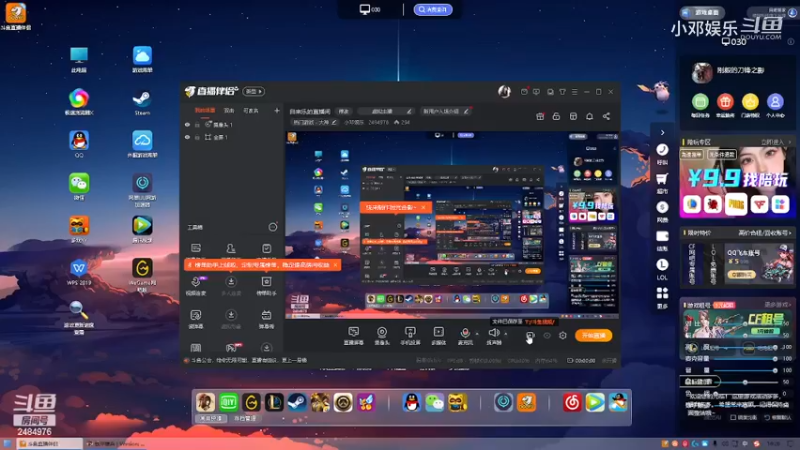Switch to third scene tab
This screenshot has width=800, height=450.
tap(251, 110)
